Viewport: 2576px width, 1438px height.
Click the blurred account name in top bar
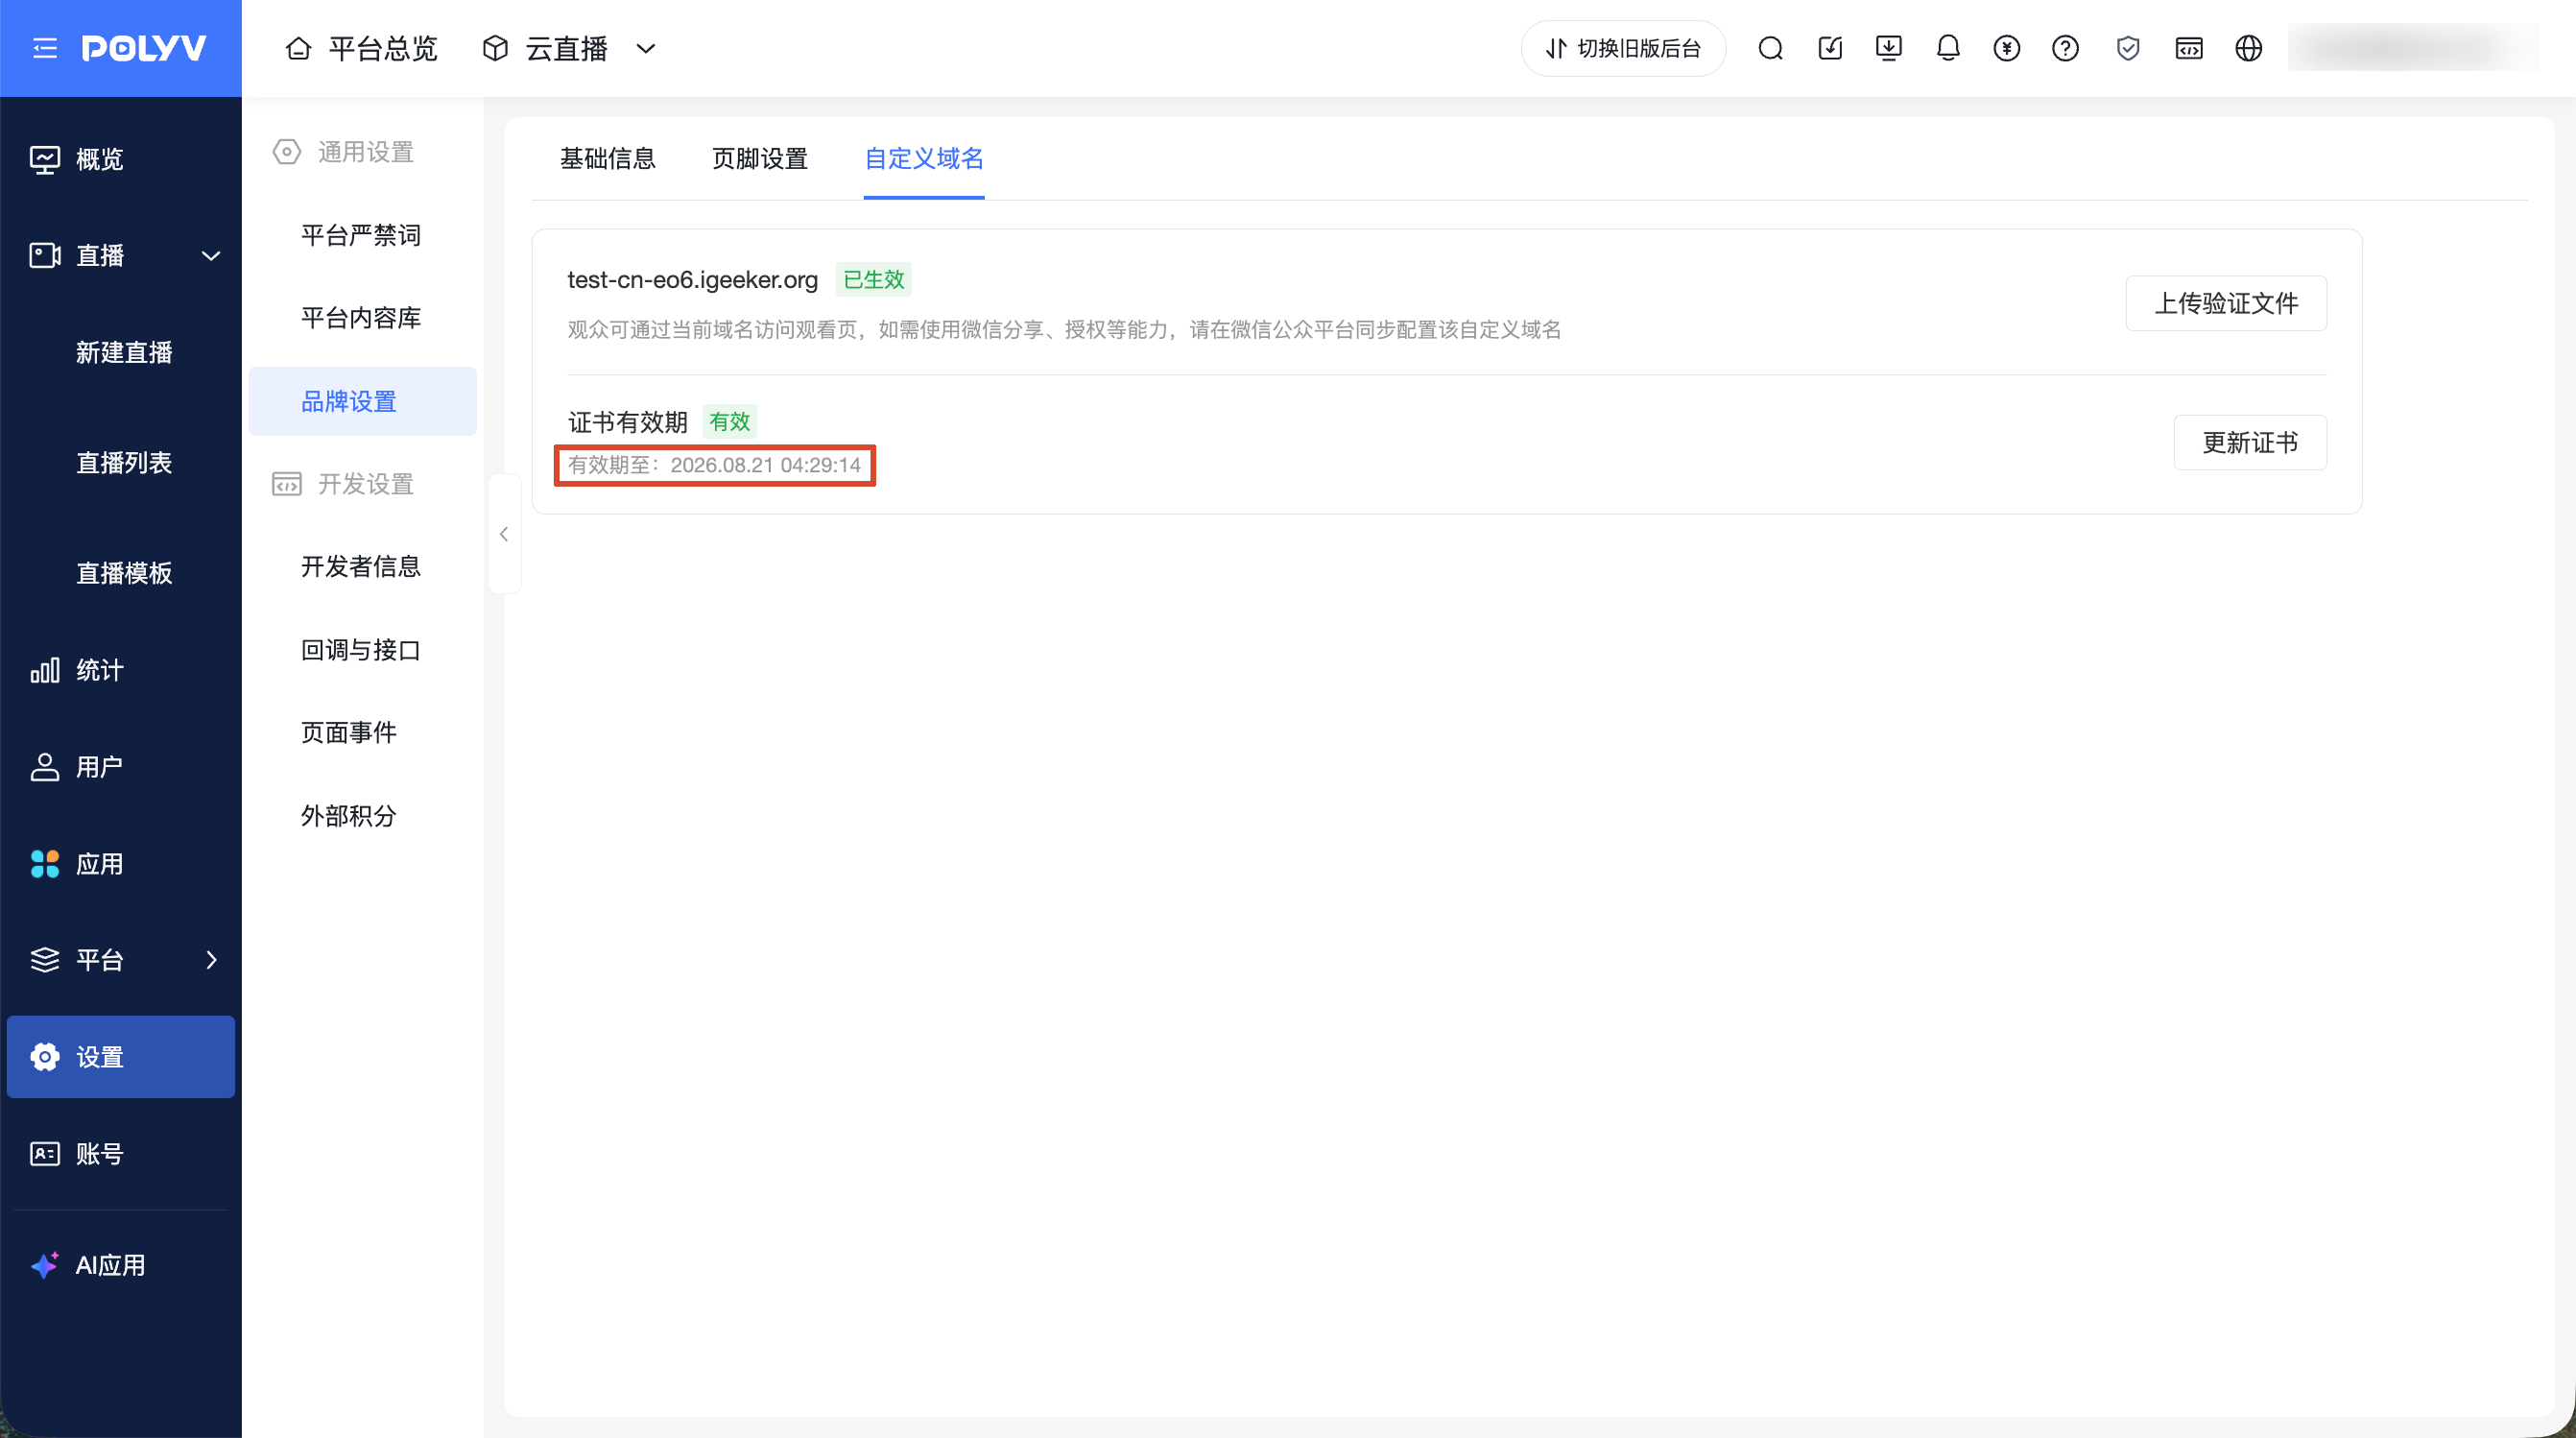pyautogui.click(x=2414, y=48)
